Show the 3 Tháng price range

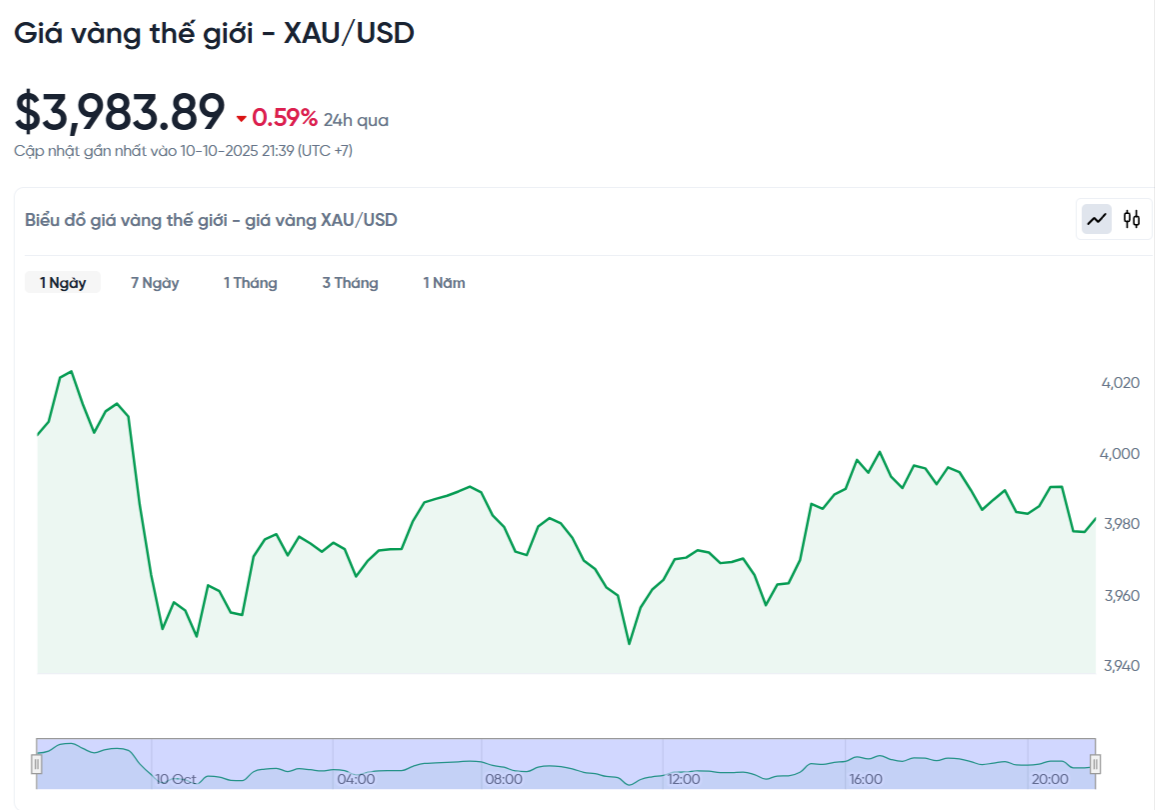click(x=350, y=283)
